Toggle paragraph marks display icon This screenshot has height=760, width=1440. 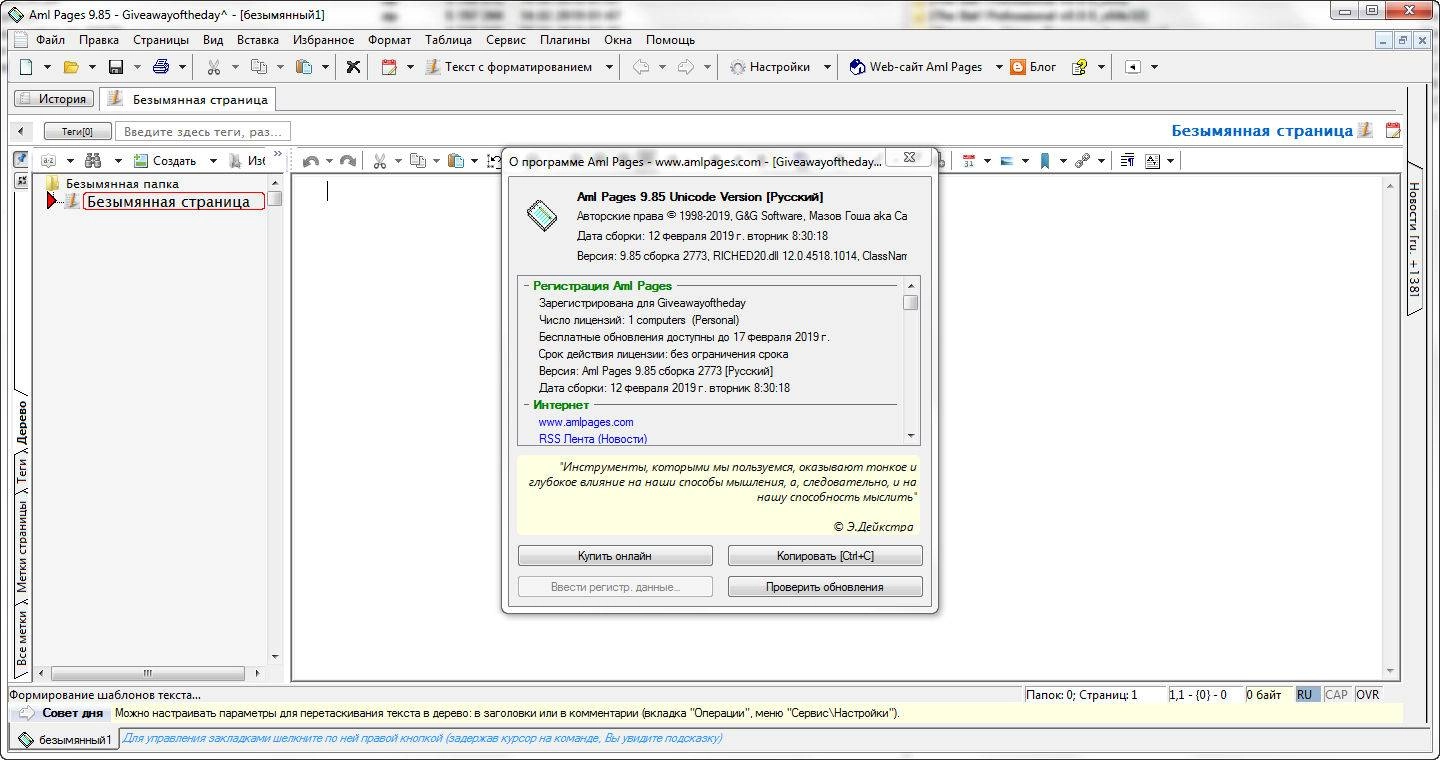[x=1127, y=160]
